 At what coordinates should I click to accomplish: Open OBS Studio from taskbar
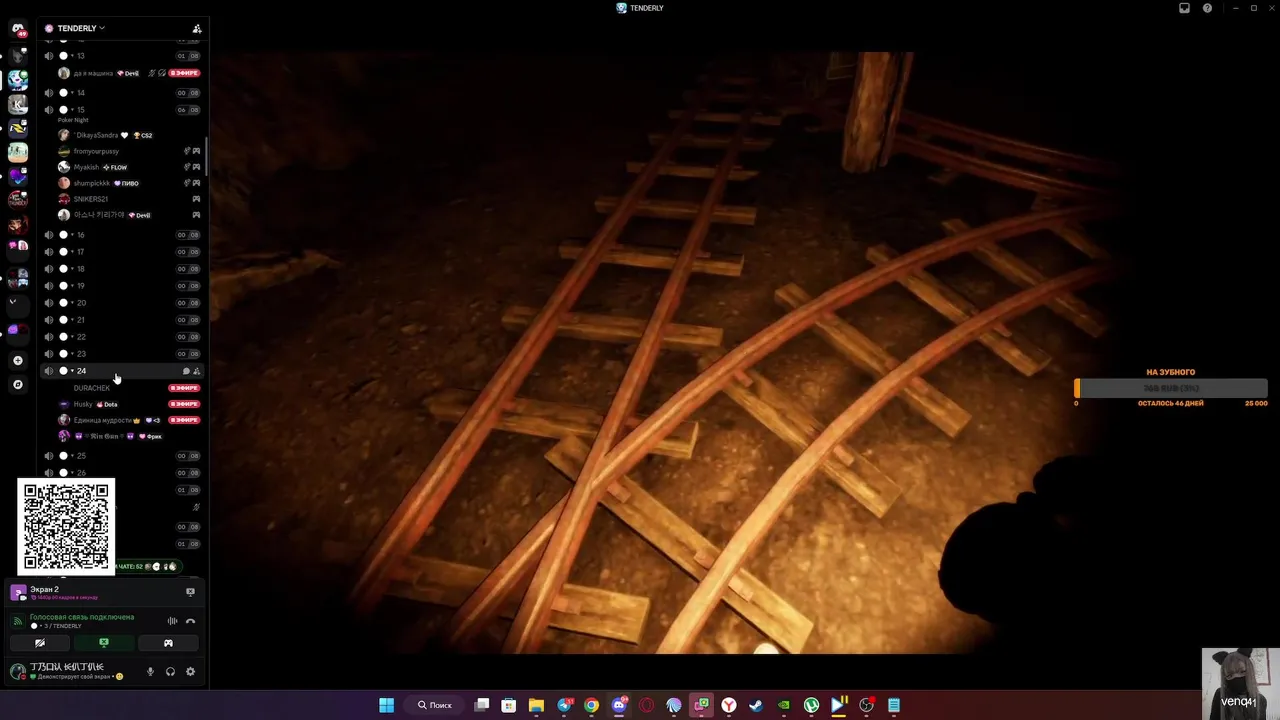[866, 705]
